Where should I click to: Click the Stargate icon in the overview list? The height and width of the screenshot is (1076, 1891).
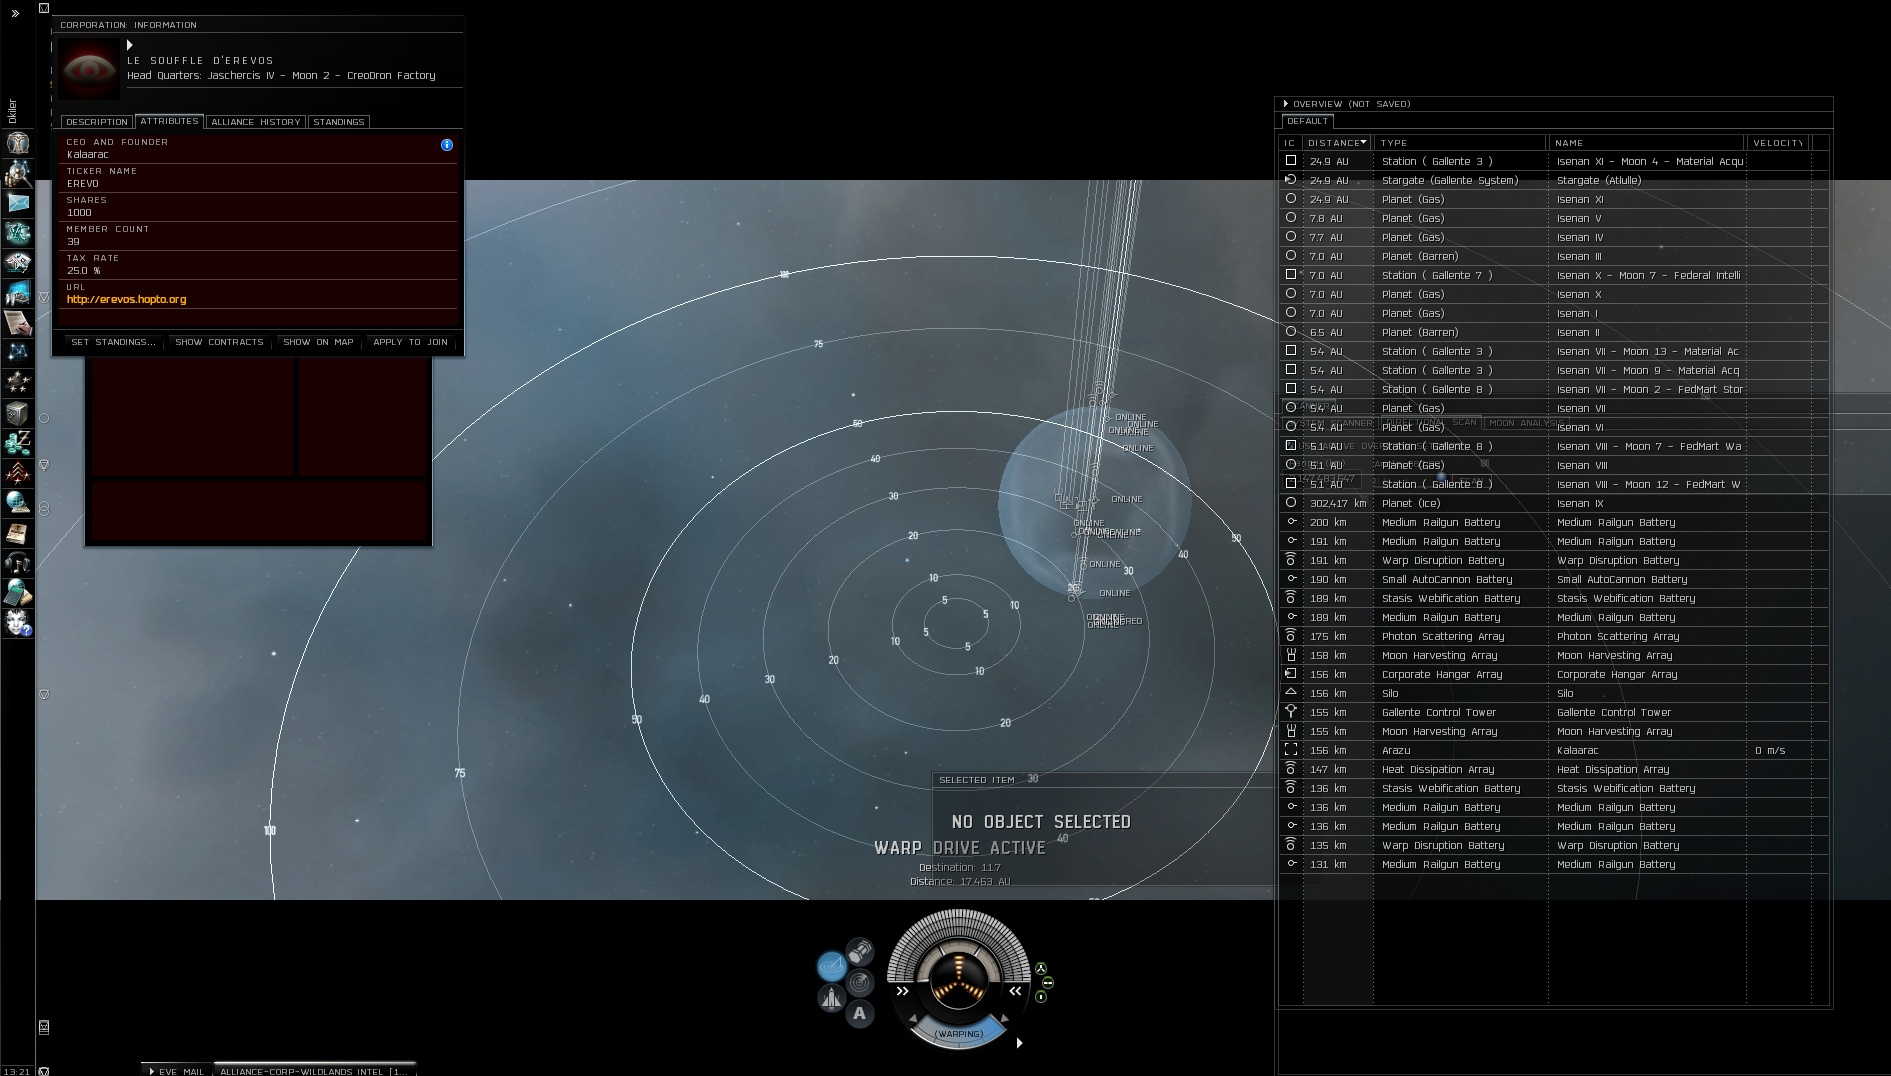pyautogui.click(x=1291, y=180)
